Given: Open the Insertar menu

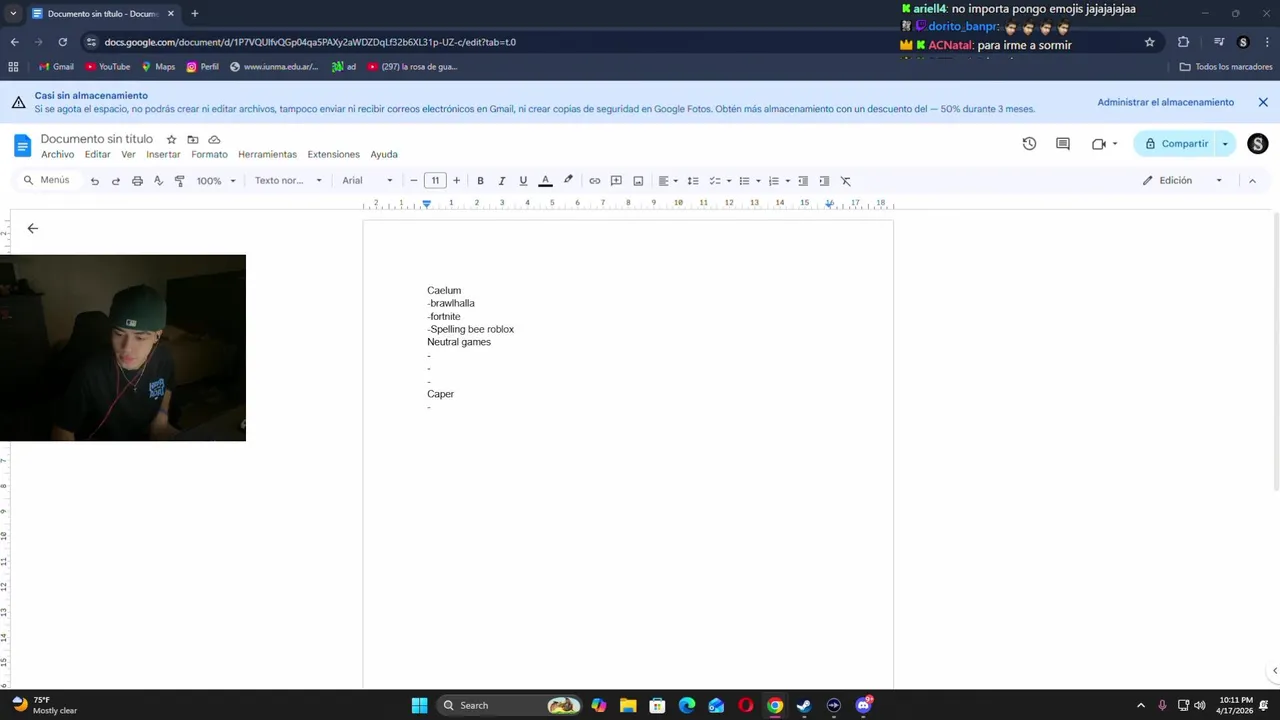Looking at the screenshot, I should pos(163,155).
